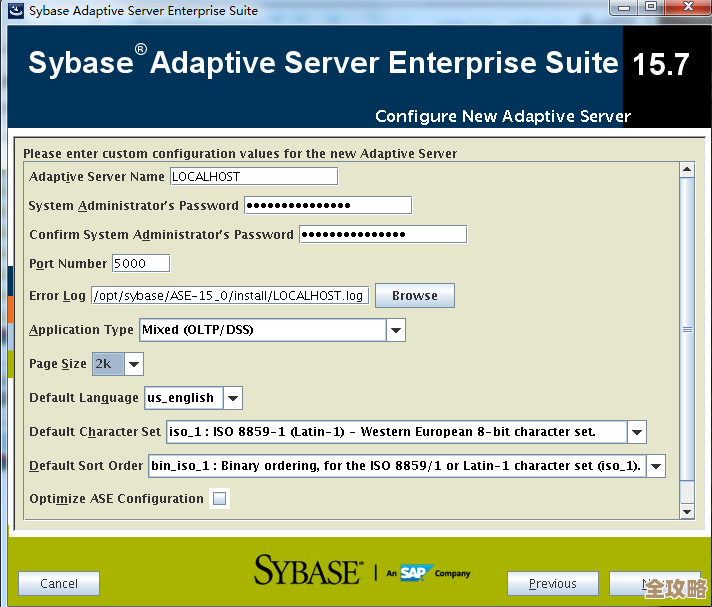Viewport: 712px width, 607px height.
Task: Expand the Default Character Set dropdown
Action: [636, 432]
